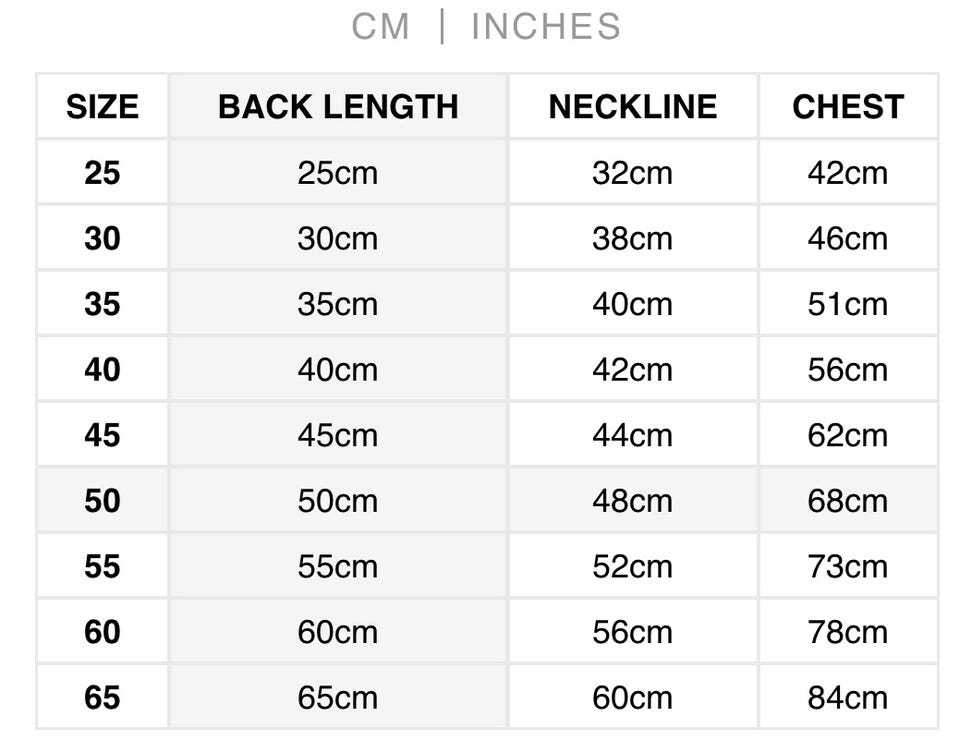Select size 40 row label

pyautogui.click(x=102, y=370)
